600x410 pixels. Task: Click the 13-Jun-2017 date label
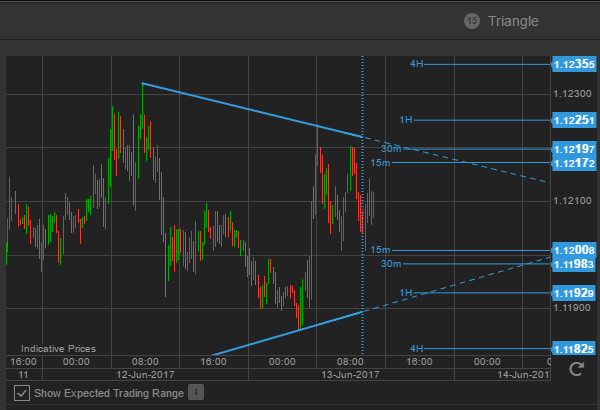tap(348, 374)
